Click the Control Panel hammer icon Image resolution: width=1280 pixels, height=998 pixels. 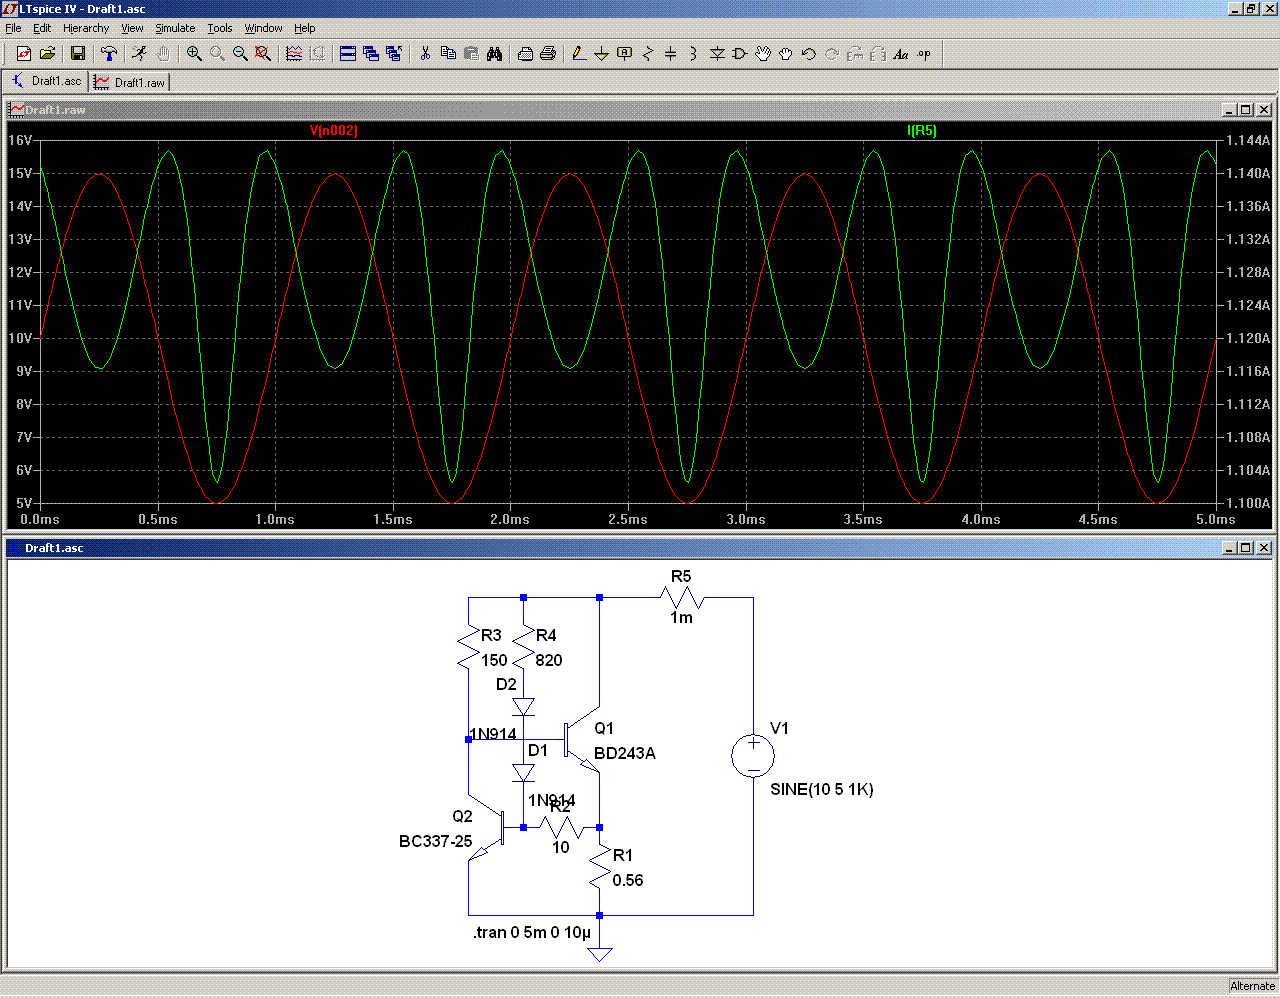109,54
